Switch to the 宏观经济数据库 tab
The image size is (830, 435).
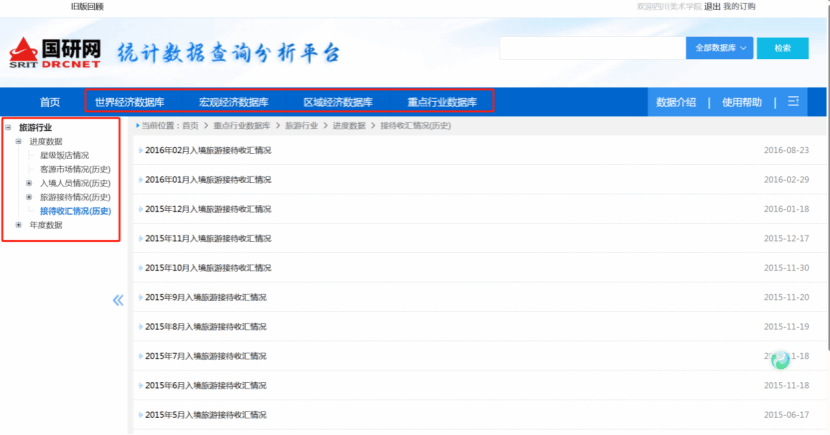pos(234,102)
